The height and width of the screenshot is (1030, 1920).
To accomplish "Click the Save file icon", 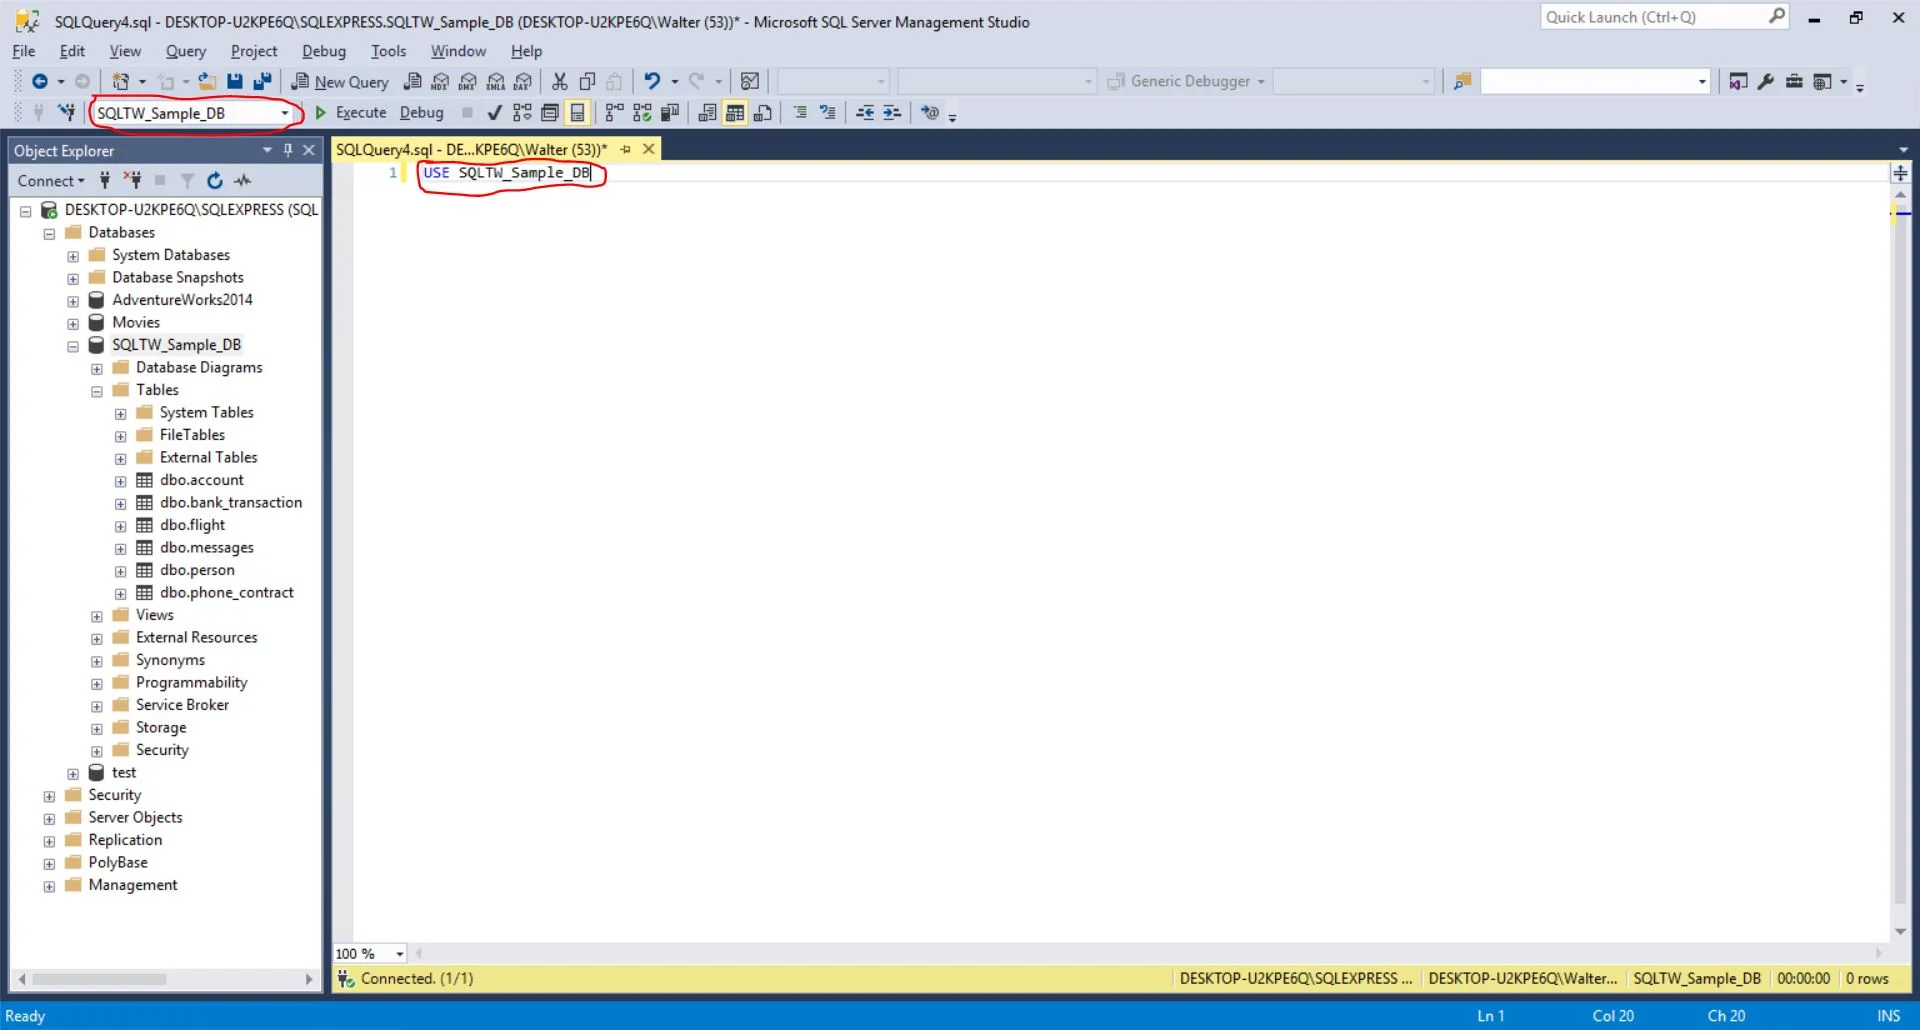I will click(235, 82).
